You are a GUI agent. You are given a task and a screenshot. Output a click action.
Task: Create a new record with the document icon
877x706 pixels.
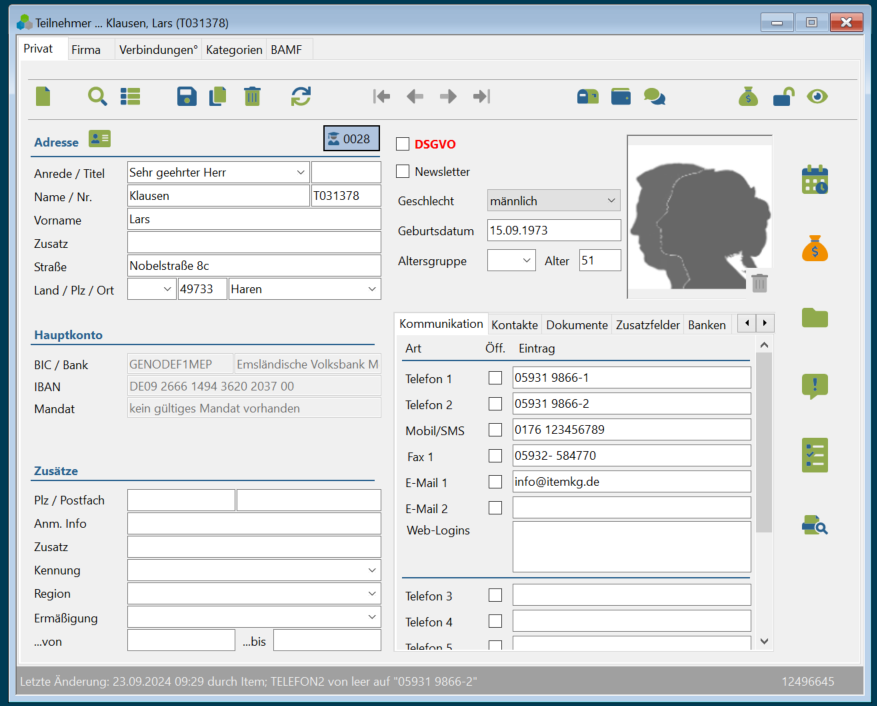[x=43, y=97]
